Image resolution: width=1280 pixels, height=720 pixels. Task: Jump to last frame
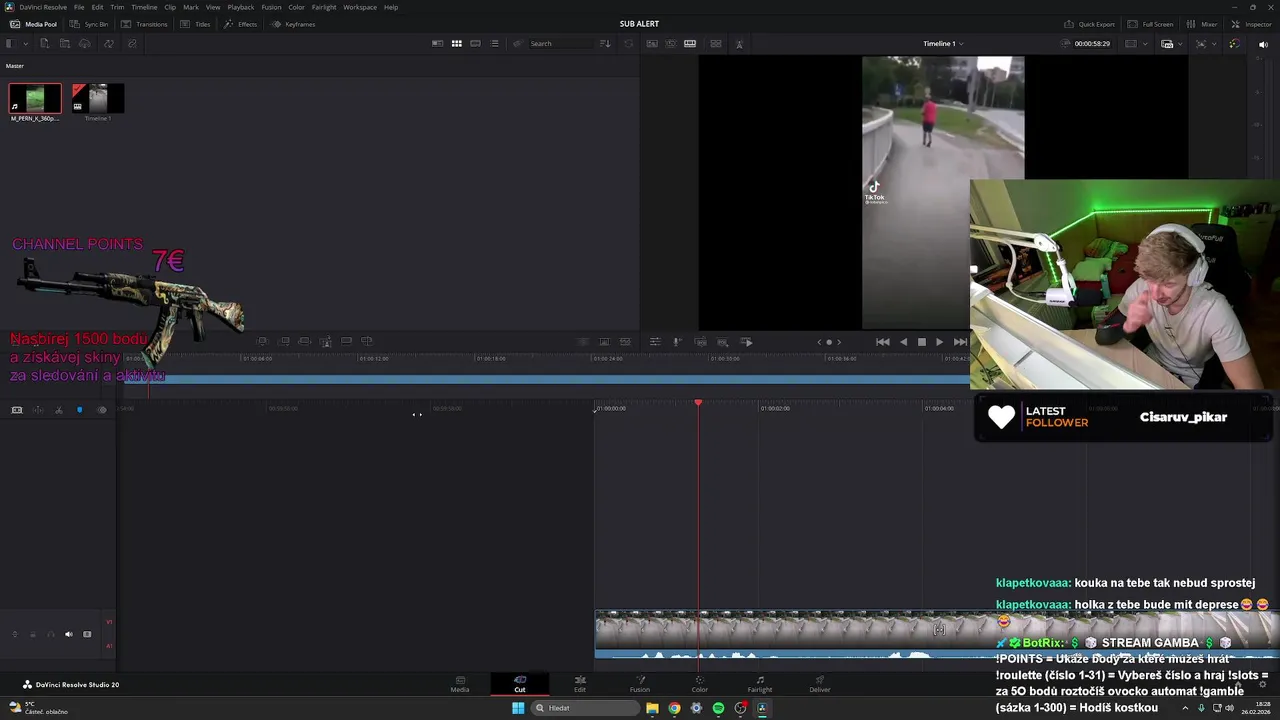(x=960, y=342)
